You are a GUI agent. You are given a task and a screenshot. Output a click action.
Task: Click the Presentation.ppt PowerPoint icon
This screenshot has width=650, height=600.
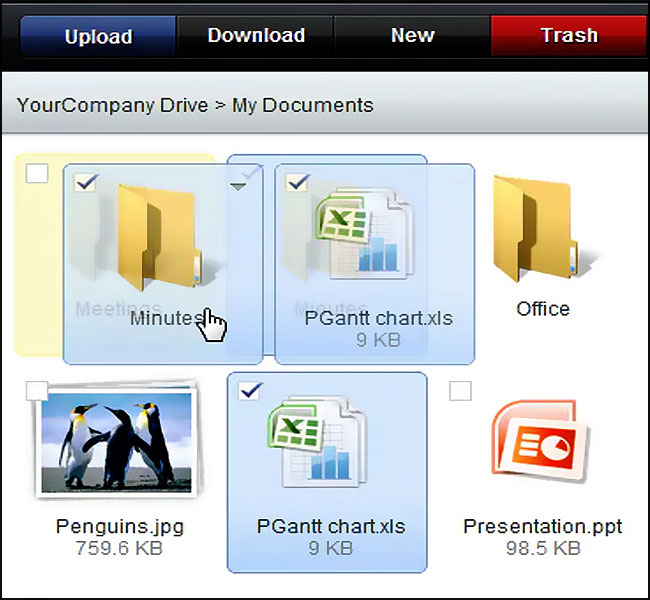(x=540, y=442)
